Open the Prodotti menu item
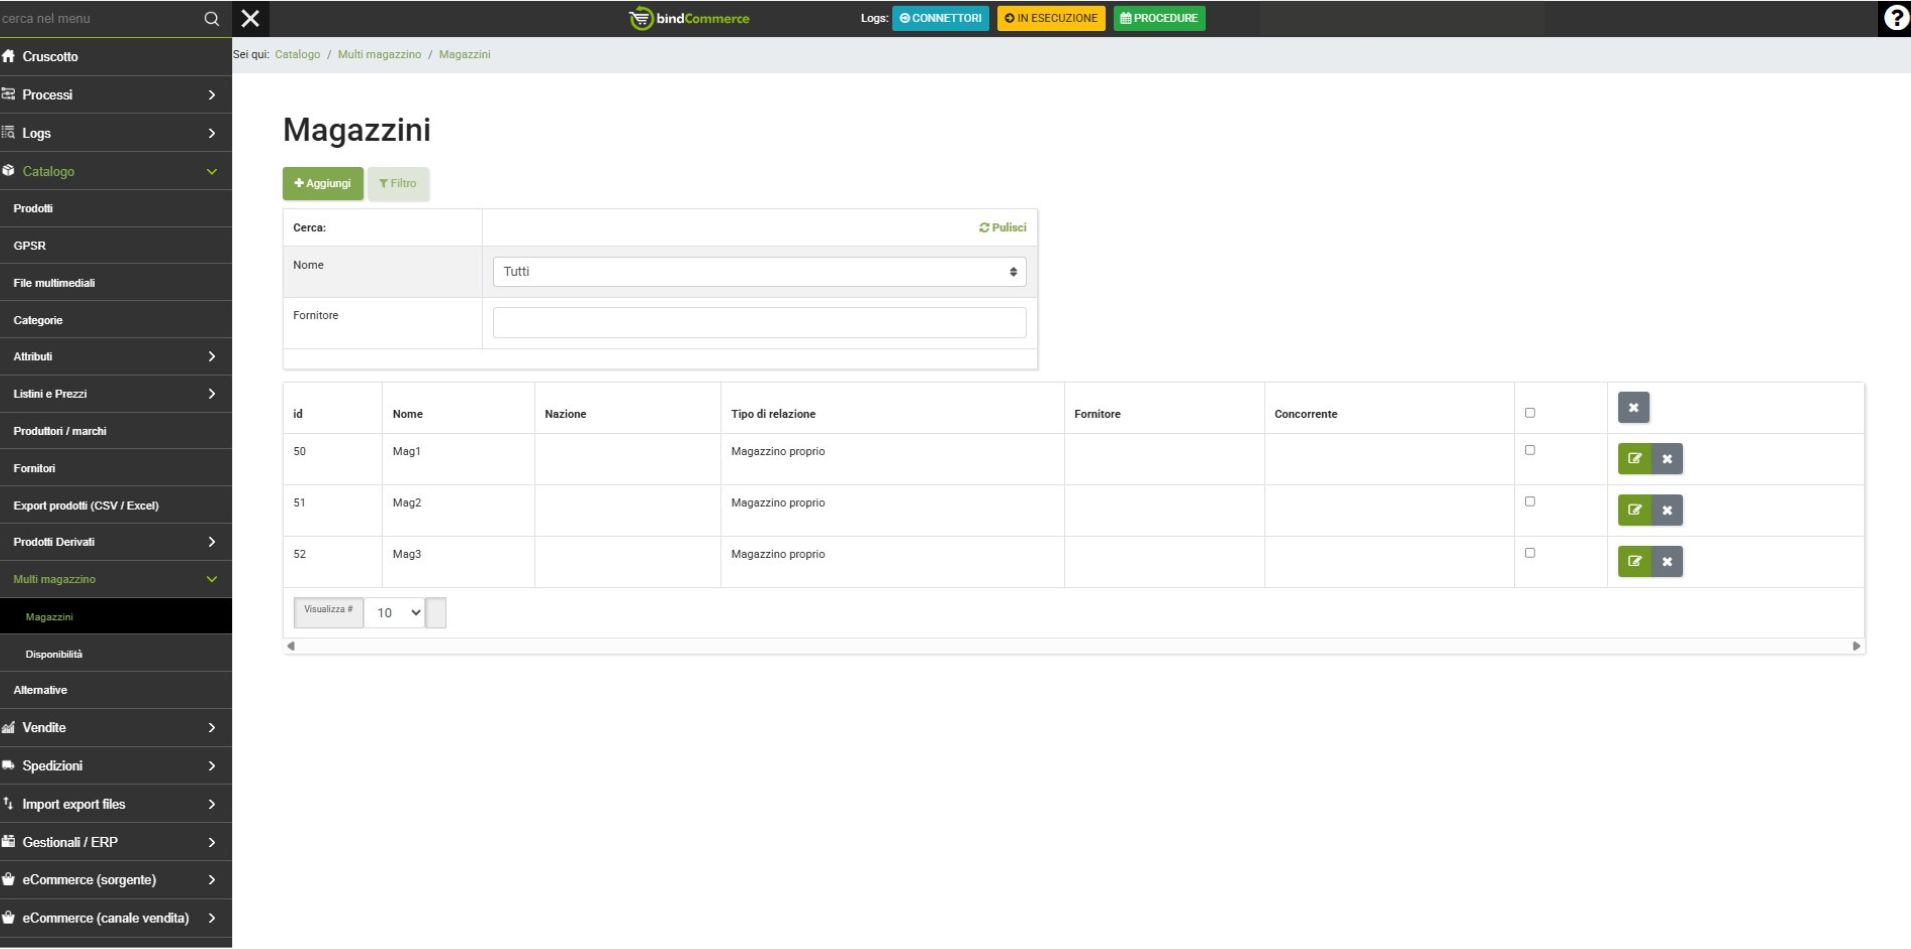1911x949 pixels. (33, 208)
